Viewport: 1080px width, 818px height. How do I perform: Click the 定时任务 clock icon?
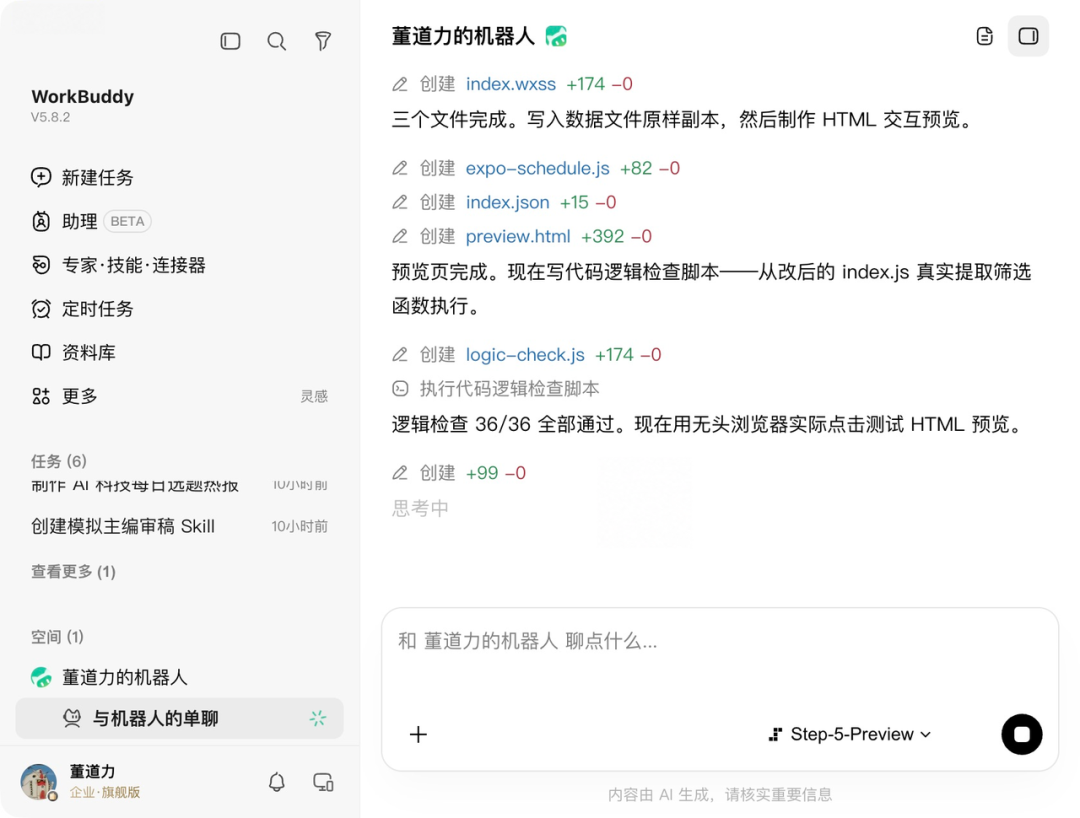41,308
